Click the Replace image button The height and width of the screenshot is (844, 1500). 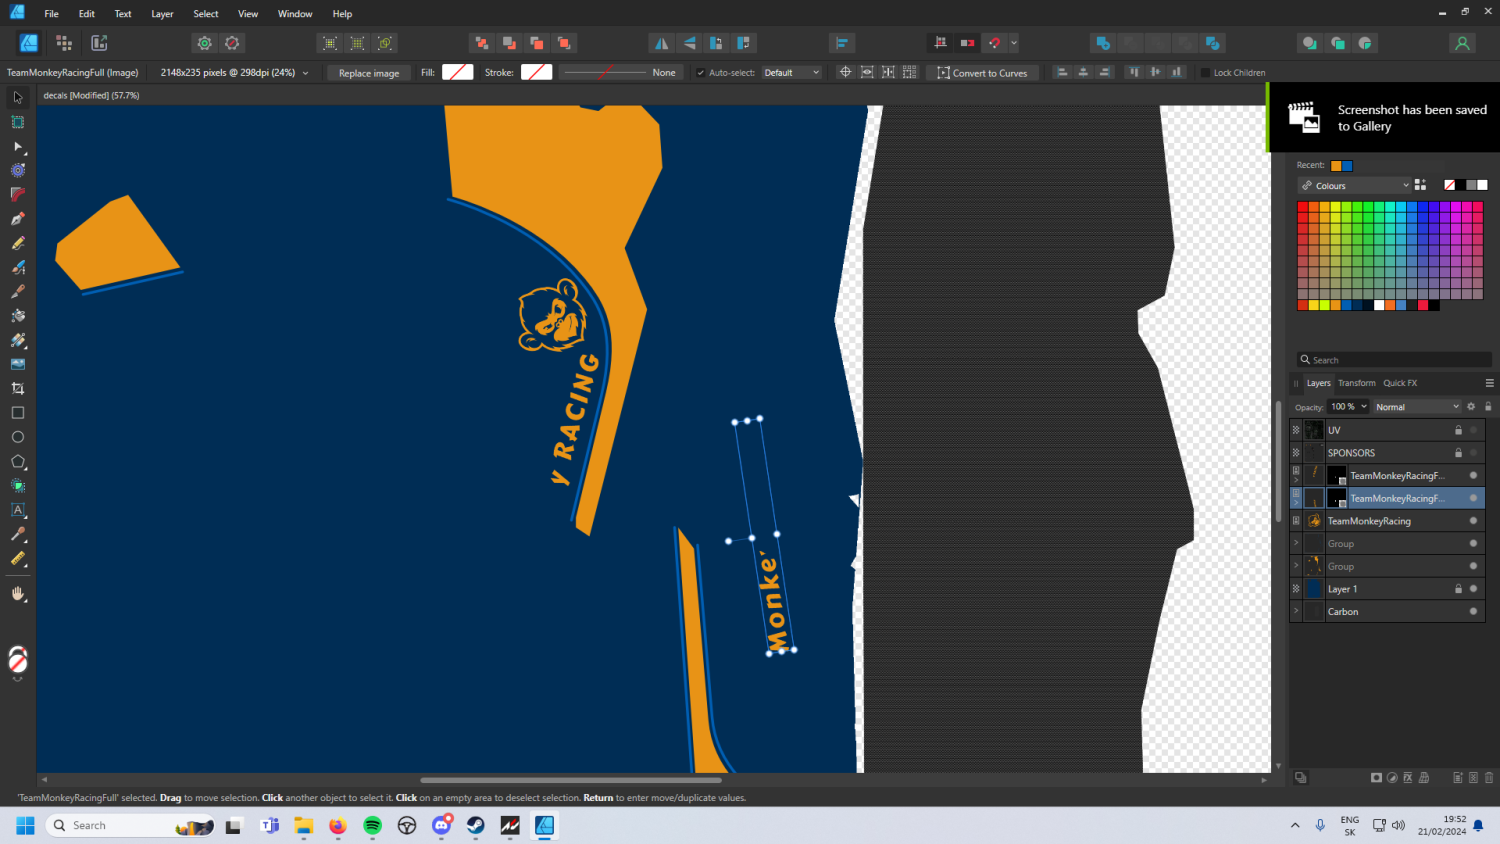368,72
